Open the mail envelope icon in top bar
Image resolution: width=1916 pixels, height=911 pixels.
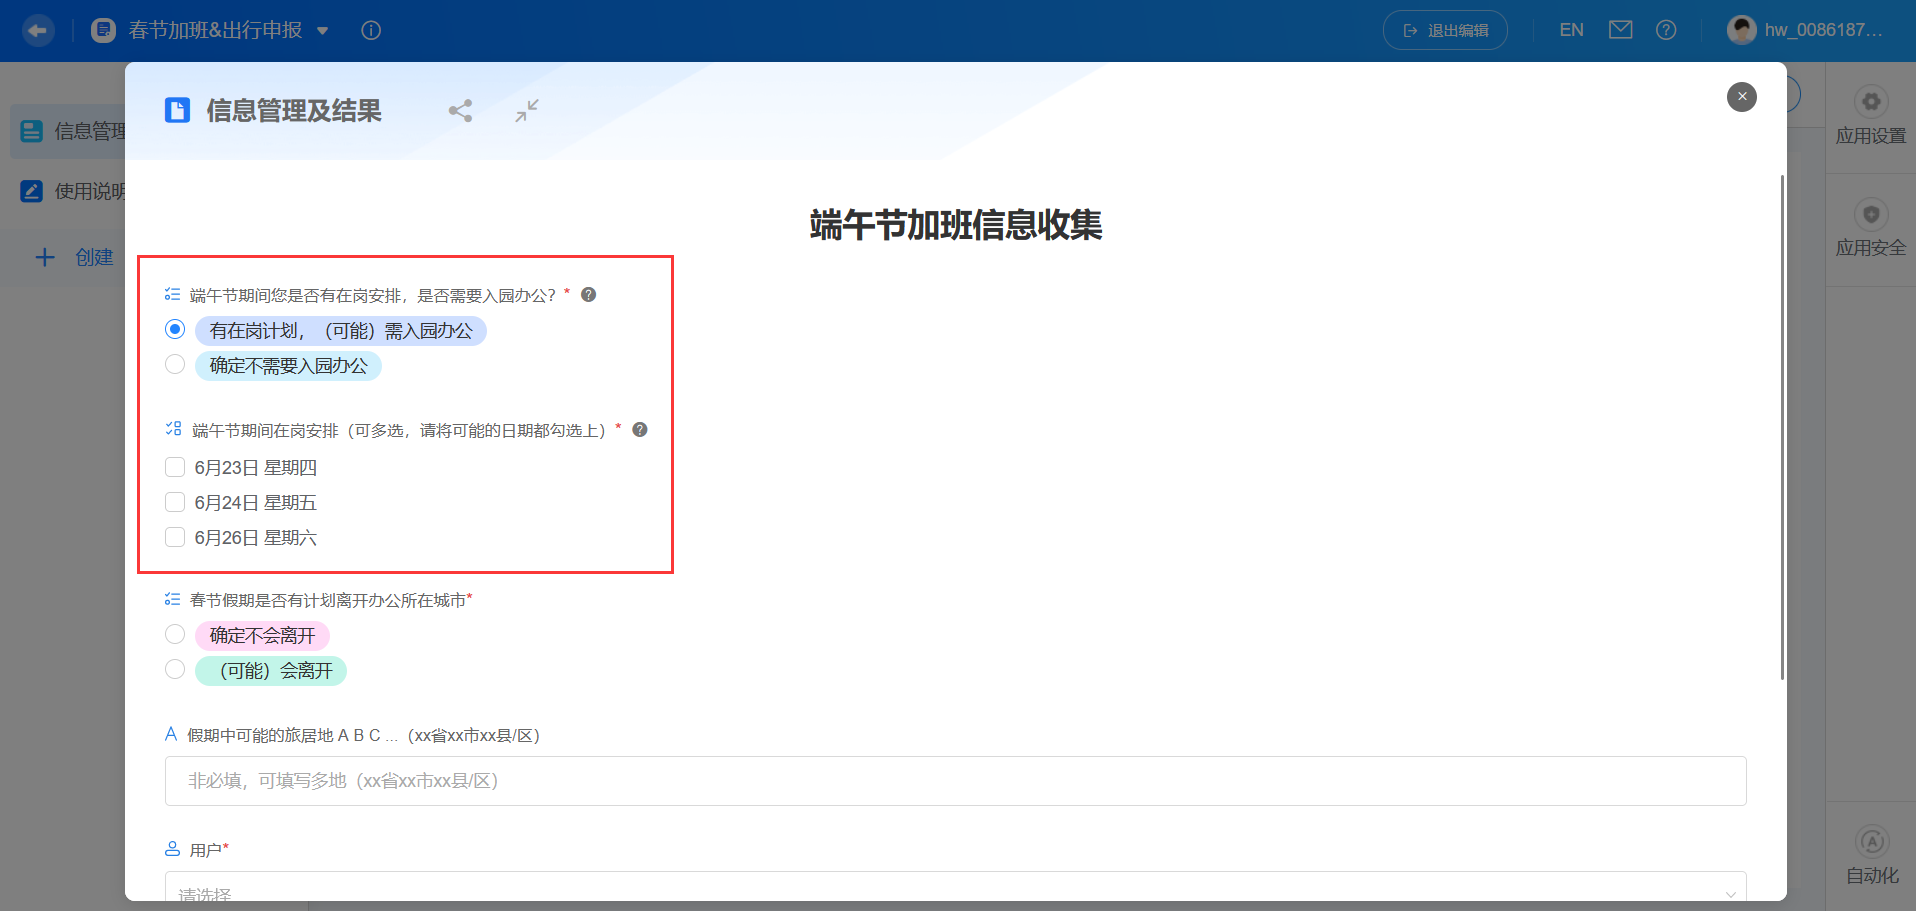point(1619,30)
